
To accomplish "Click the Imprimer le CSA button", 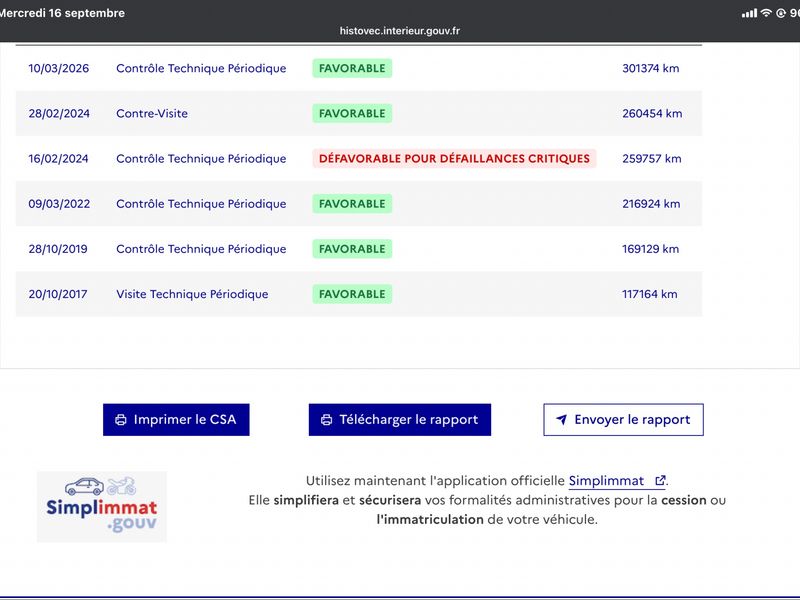I will pos(176,420).
